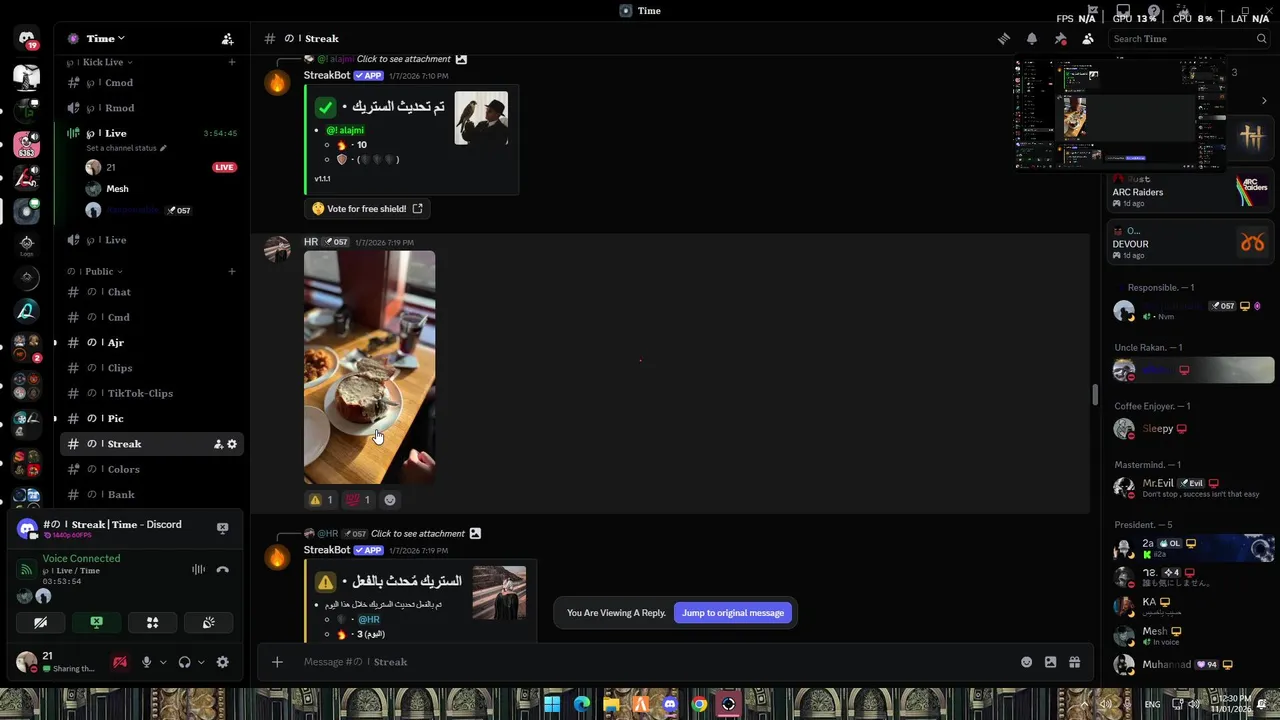Open pinned messages icon
Image resolution: width=1280 pixels, height=720 pixels.
click(x=1060, y=39)
